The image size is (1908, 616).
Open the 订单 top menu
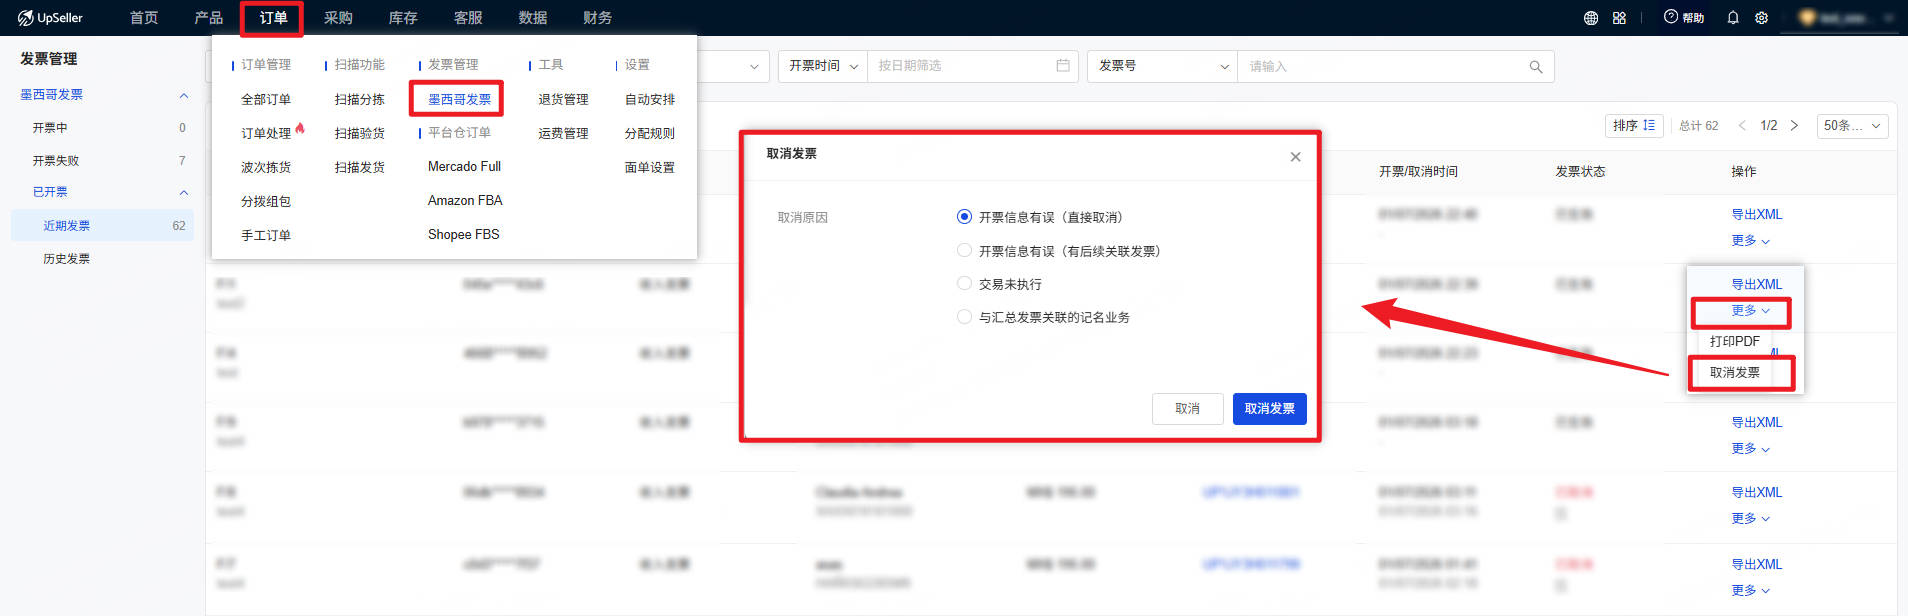[273, 18]
